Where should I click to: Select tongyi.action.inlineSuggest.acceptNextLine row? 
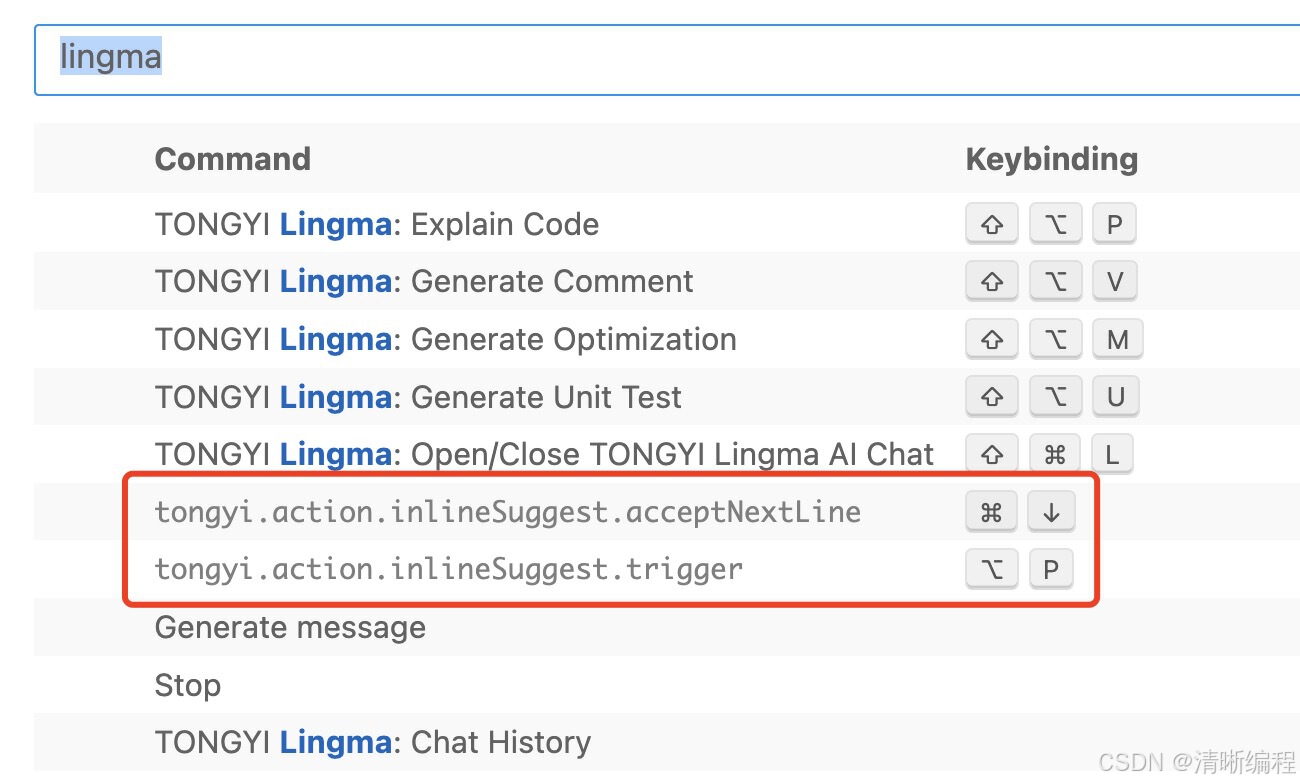coord(667,513)
